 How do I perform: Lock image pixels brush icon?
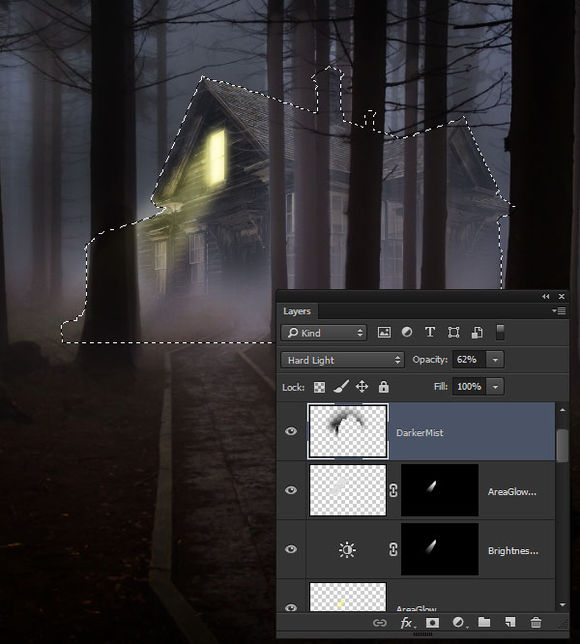click(x=341, y=386)
